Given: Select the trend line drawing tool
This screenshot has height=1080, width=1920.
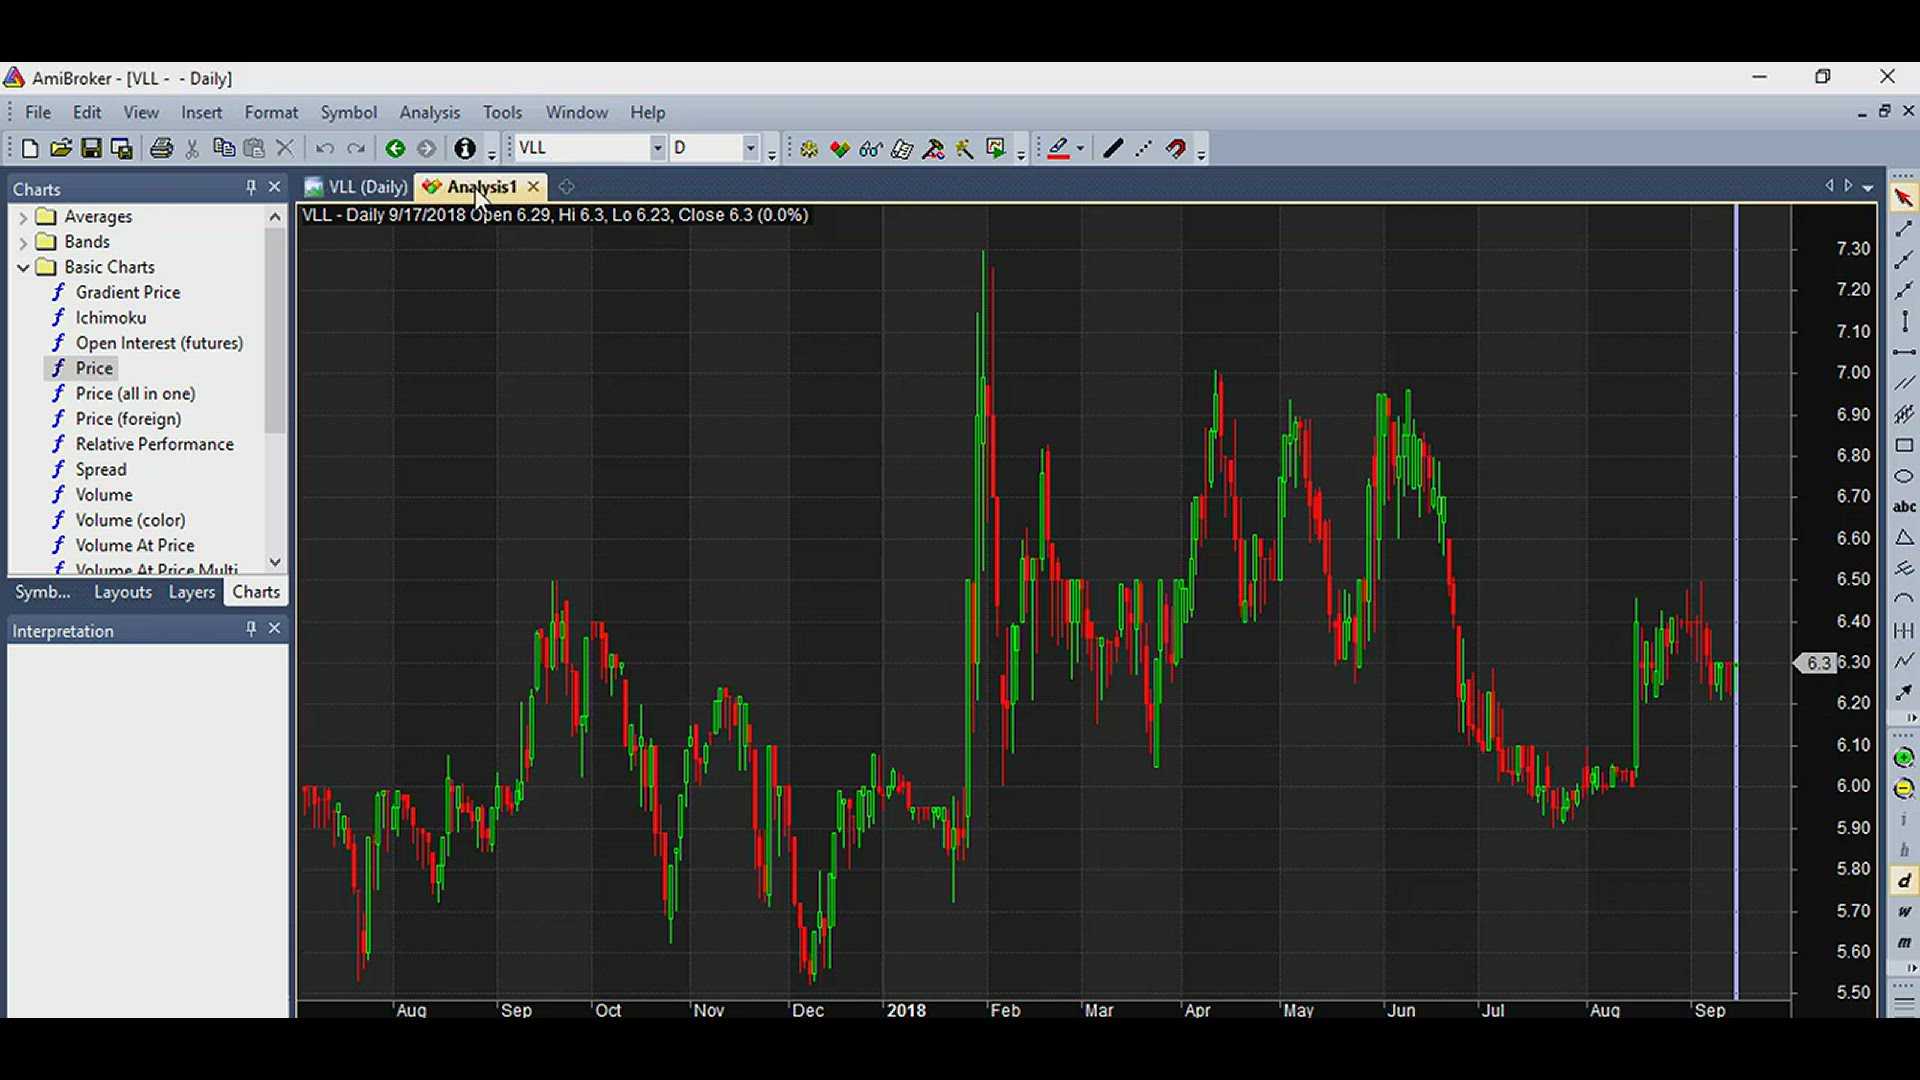Looking at the screenshot, I should pyautogui.click(x=1904, y=229).
